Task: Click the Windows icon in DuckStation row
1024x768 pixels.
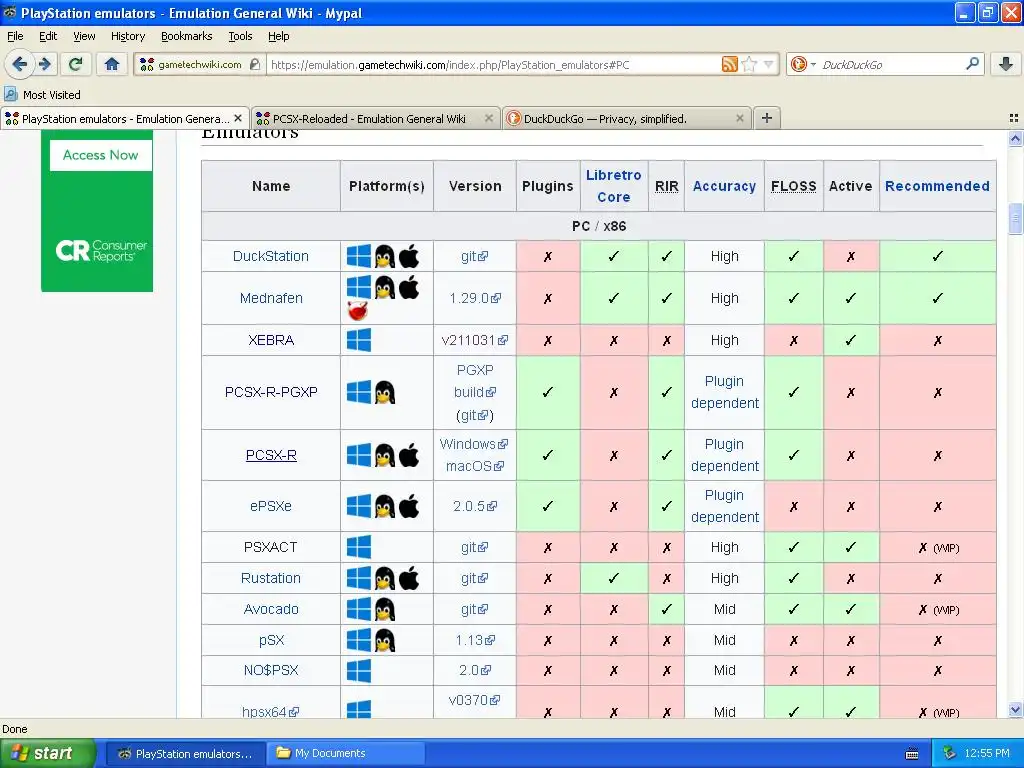Action: [359, 256]
